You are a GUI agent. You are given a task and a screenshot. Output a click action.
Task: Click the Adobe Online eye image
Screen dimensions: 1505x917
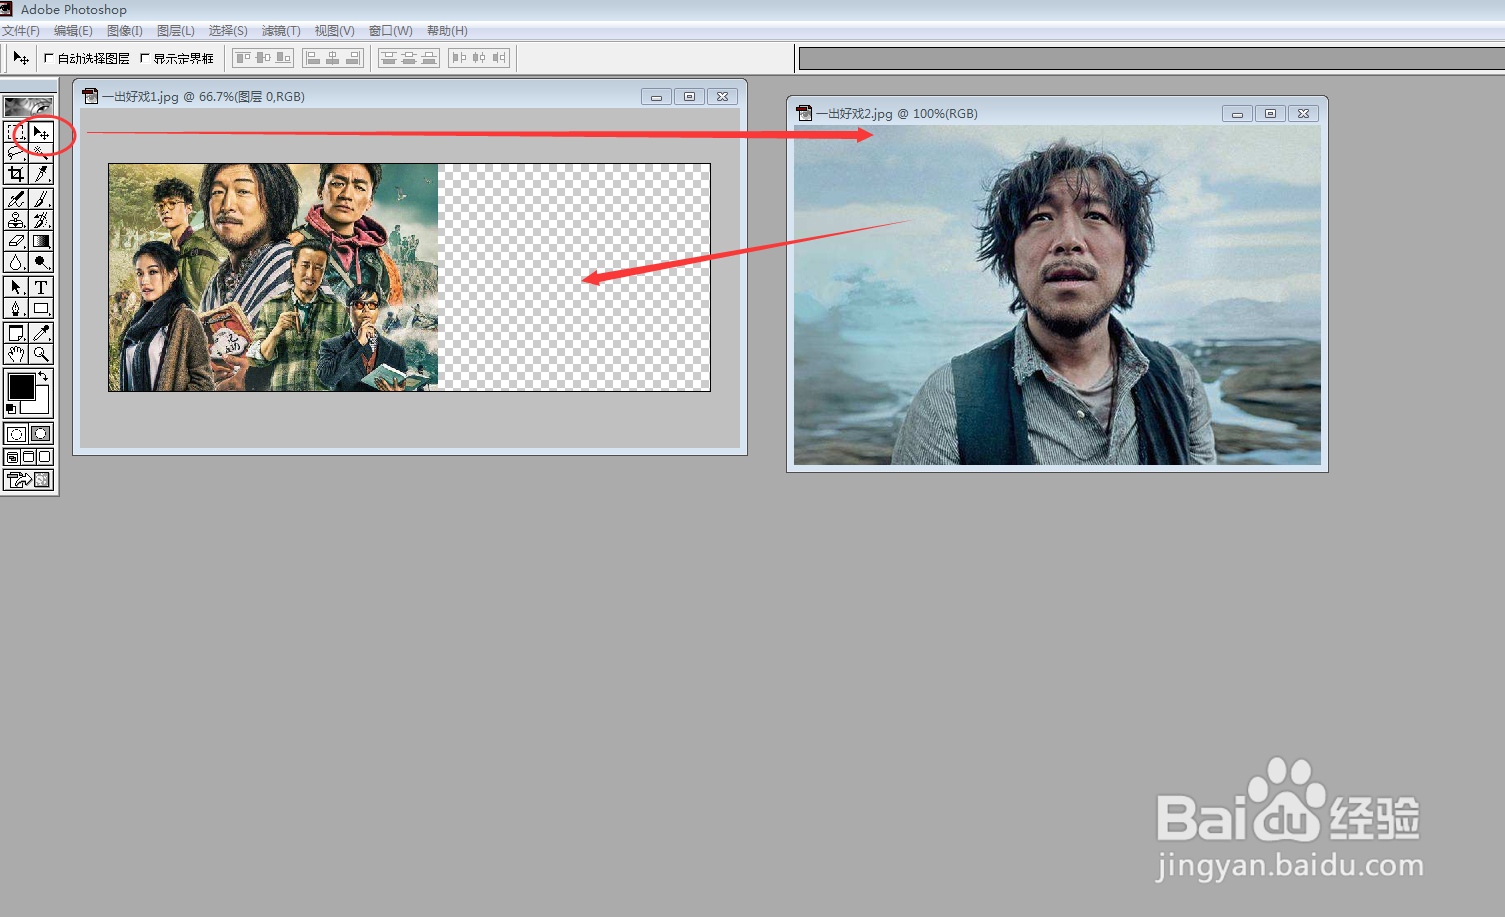(29, 106)
